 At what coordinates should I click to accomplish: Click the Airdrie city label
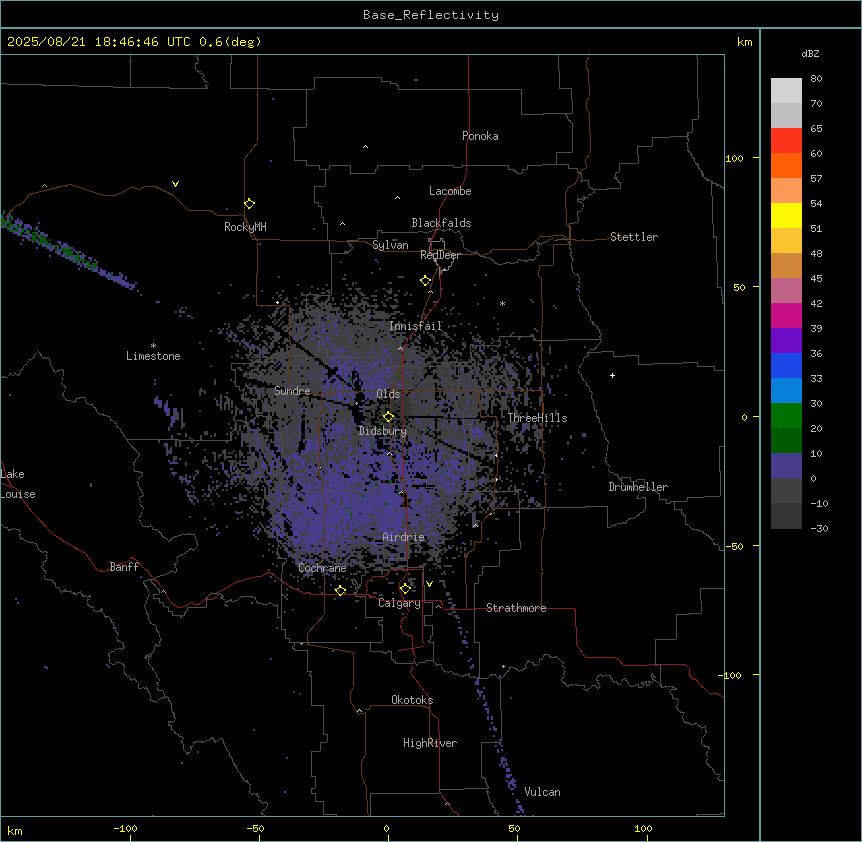[404, 537]
